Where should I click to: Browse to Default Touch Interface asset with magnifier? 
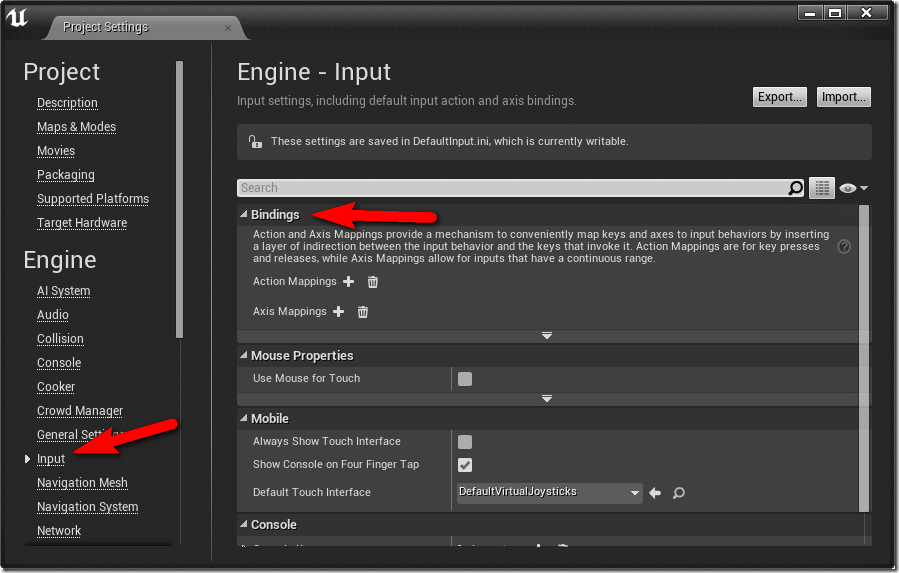[x=678, y=493]
